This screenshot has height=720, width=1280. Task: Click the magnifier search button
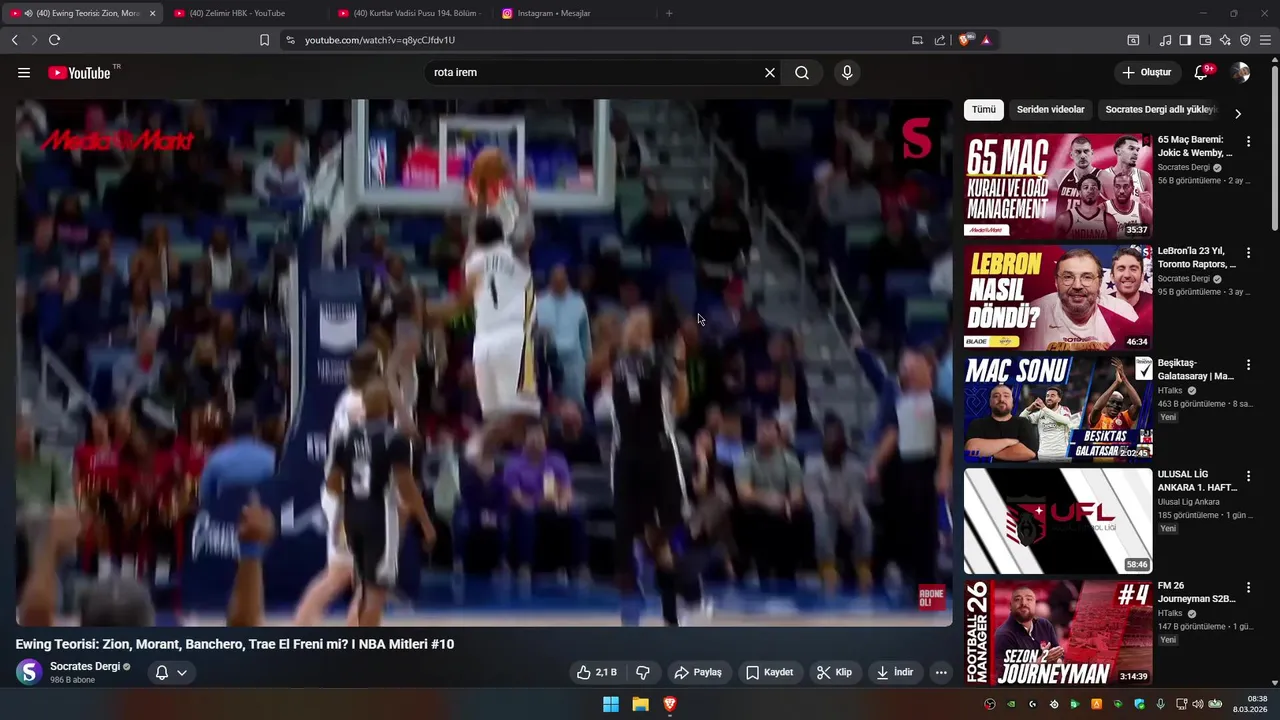pyautogui.click(x=802, y=73)
